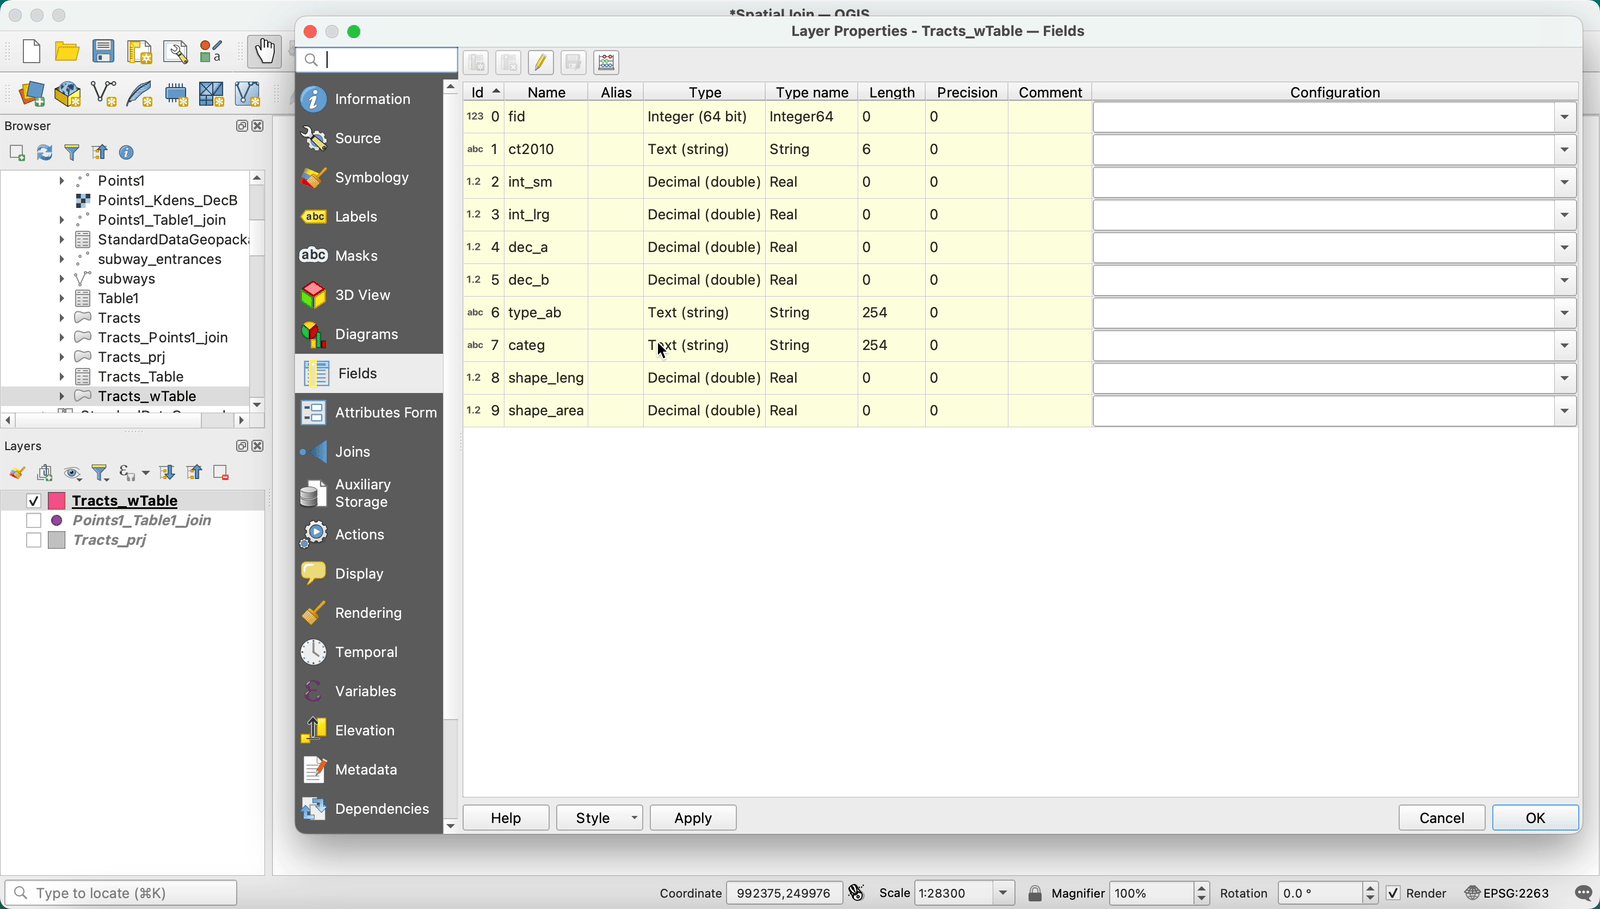
Task: Create a new project
Action: point(30,51)
